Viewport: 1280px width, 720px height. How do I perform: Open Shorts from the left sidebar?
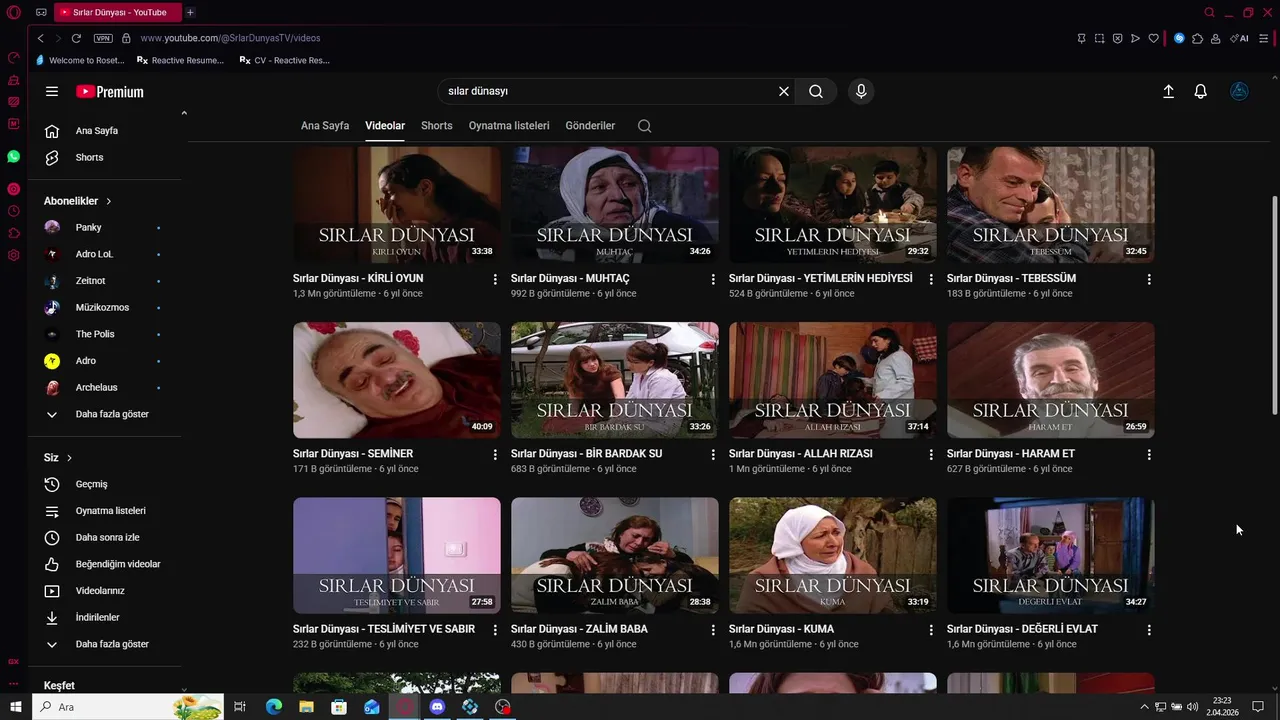click(x=105, y=158)
